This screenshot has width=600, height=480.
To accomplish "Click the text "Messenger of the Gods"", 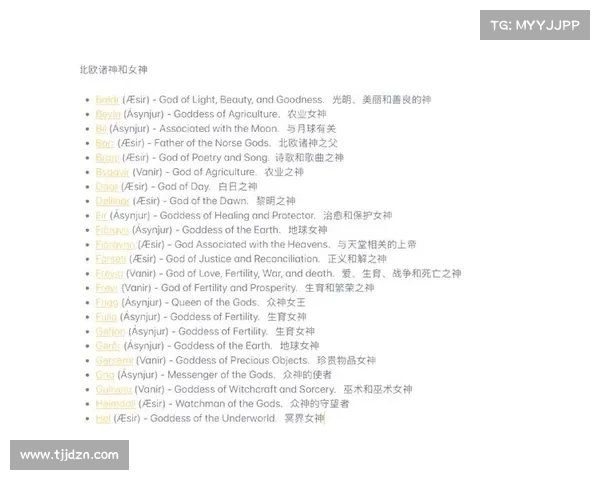I will [221, 375].
